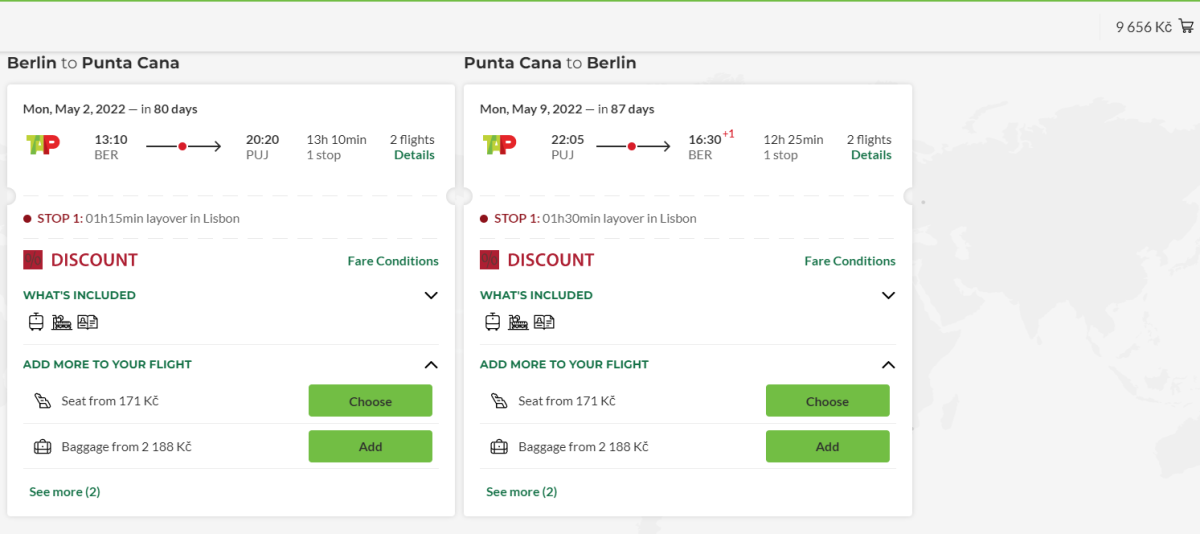The height and width of the screenshot is (534, 1200).
Task: Collapse Add More to Your Flight on outbound card
Action: point(431,365)
